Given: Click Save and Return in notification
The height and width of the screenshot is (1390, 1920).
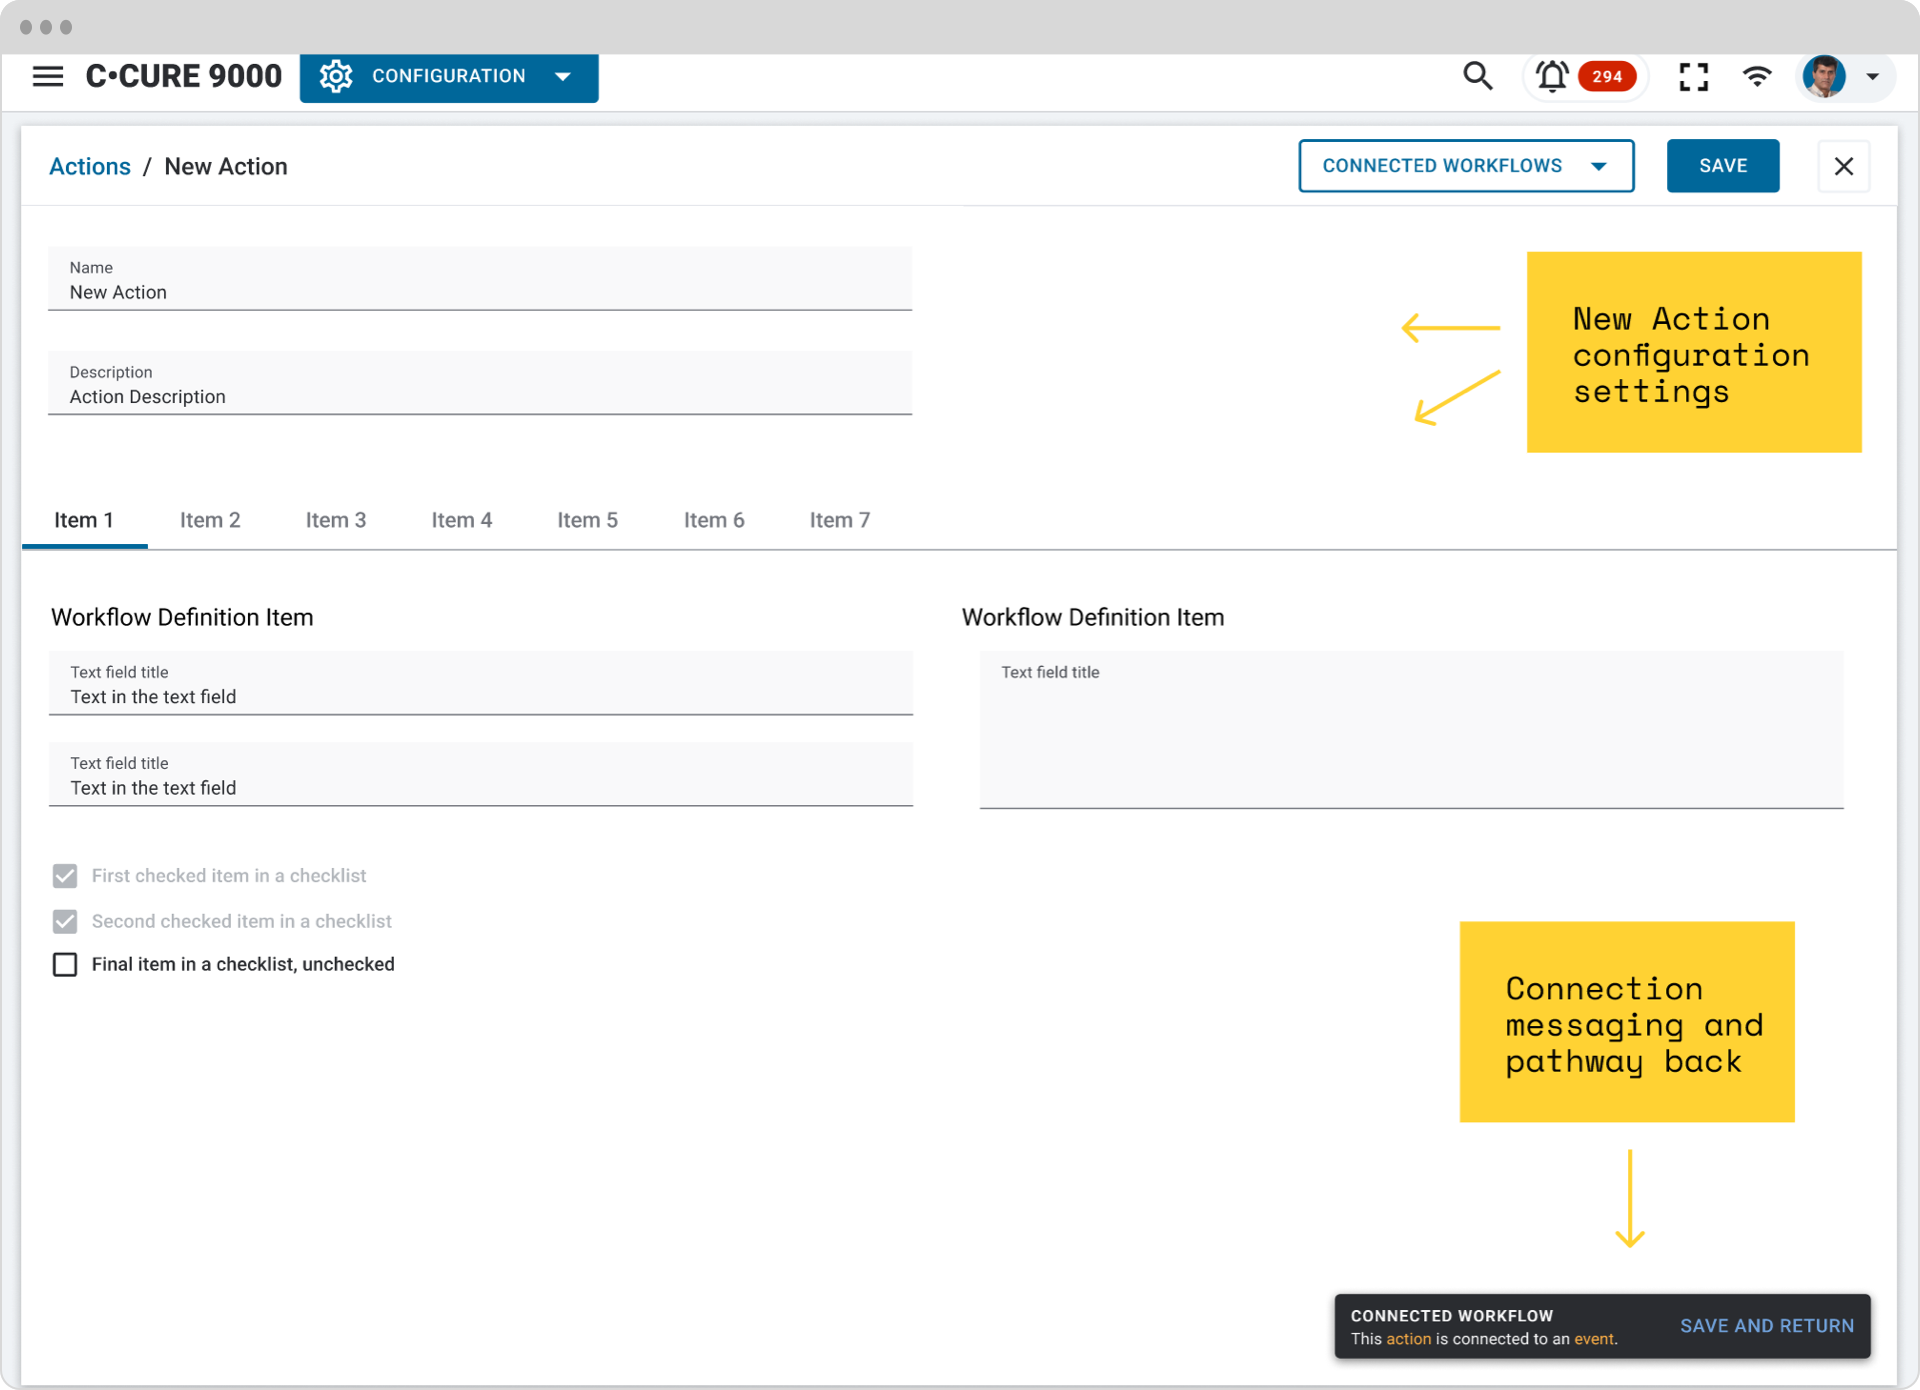Looking at the screenshot, I should coord(1766,1326).
